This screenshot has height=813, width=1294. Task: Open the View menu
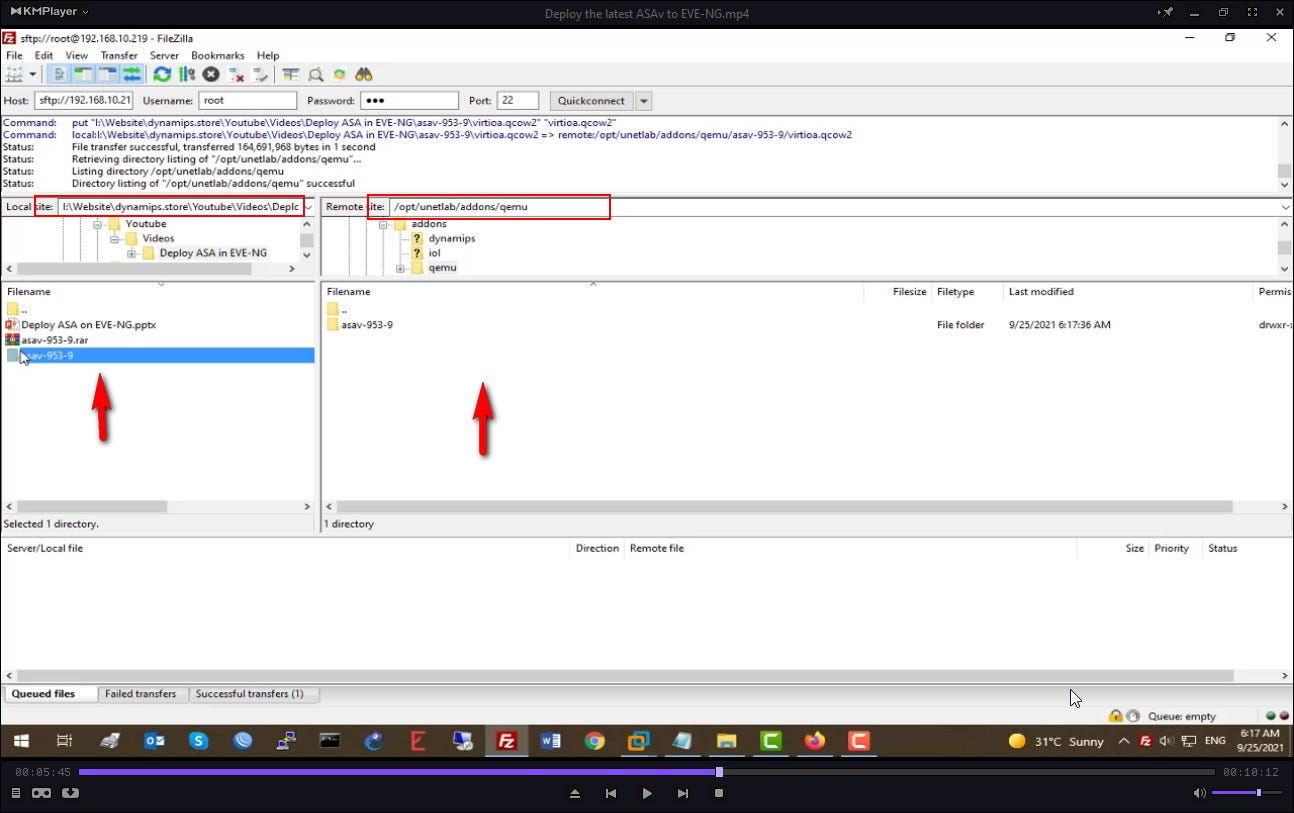point(77,56)
